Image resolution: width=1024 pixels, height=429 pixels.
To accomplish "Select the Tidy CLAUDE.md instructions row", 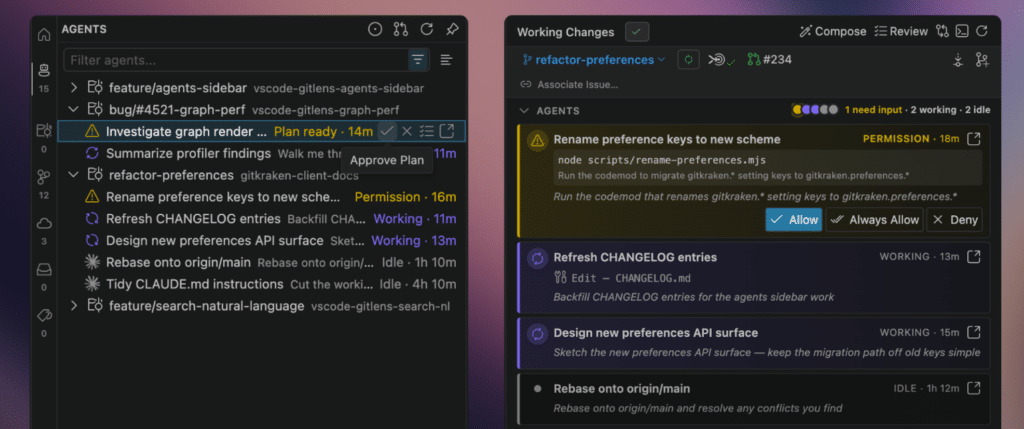I will point(261,284).
